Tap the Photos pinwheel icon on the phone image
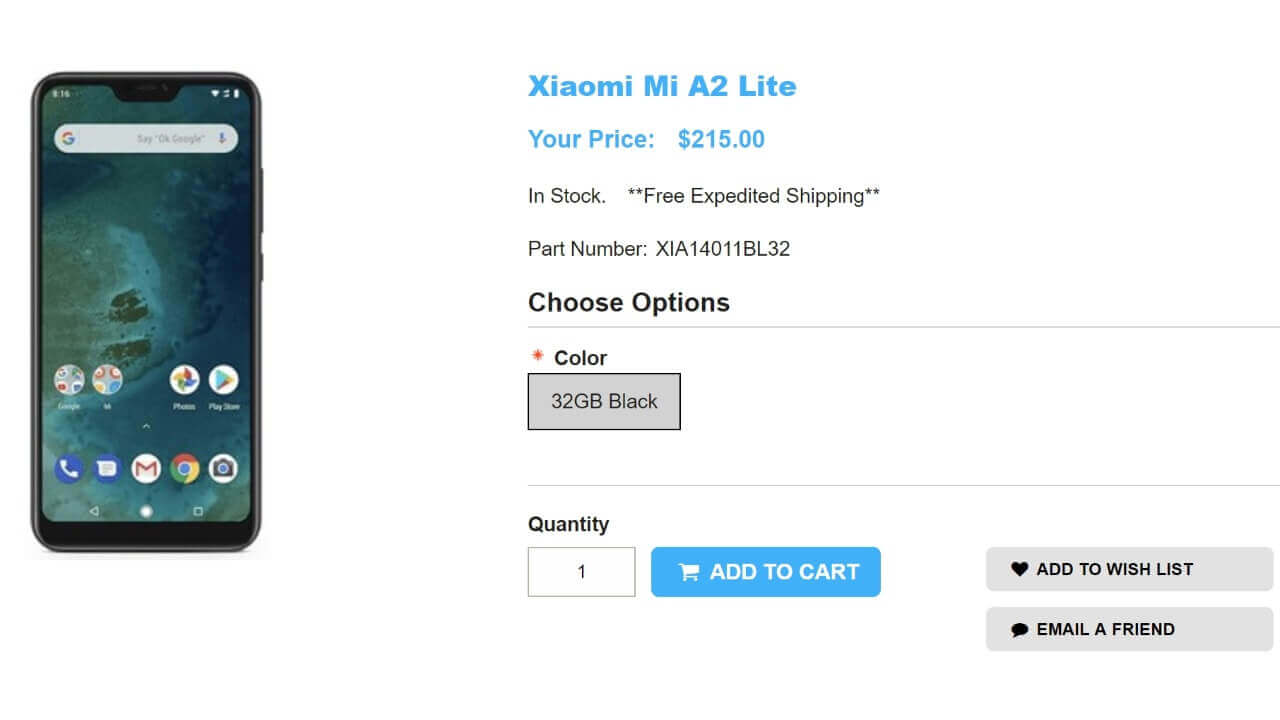 point(184,380)
